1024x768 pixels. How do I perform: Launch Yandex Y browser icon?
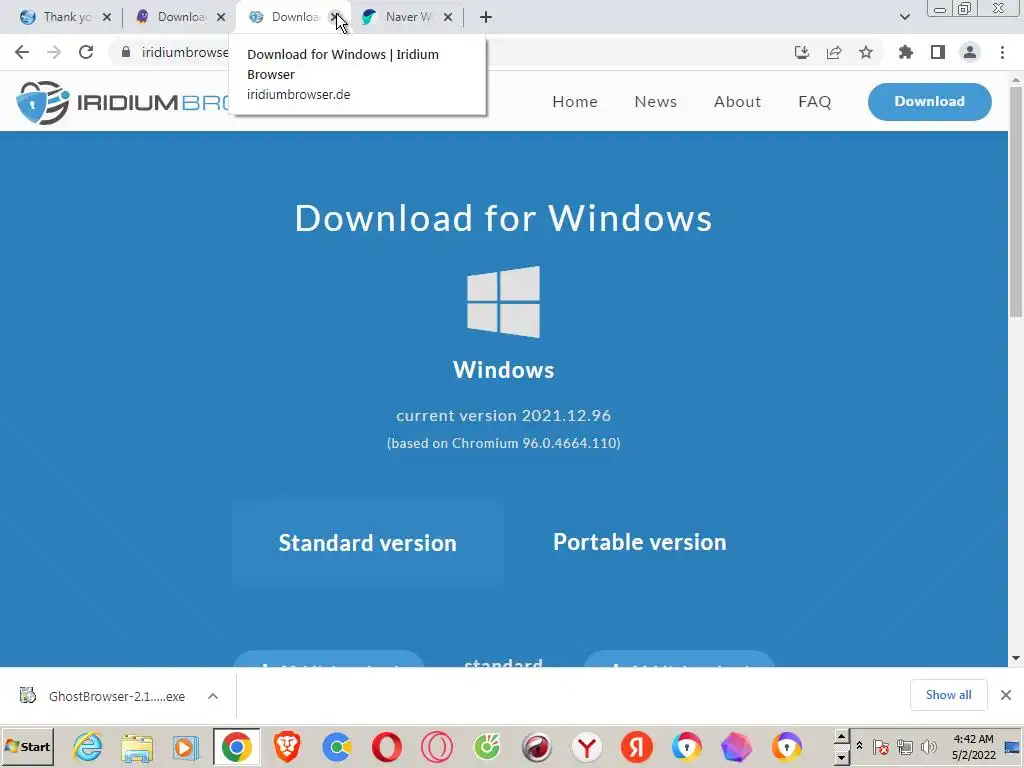coord(586,746)
